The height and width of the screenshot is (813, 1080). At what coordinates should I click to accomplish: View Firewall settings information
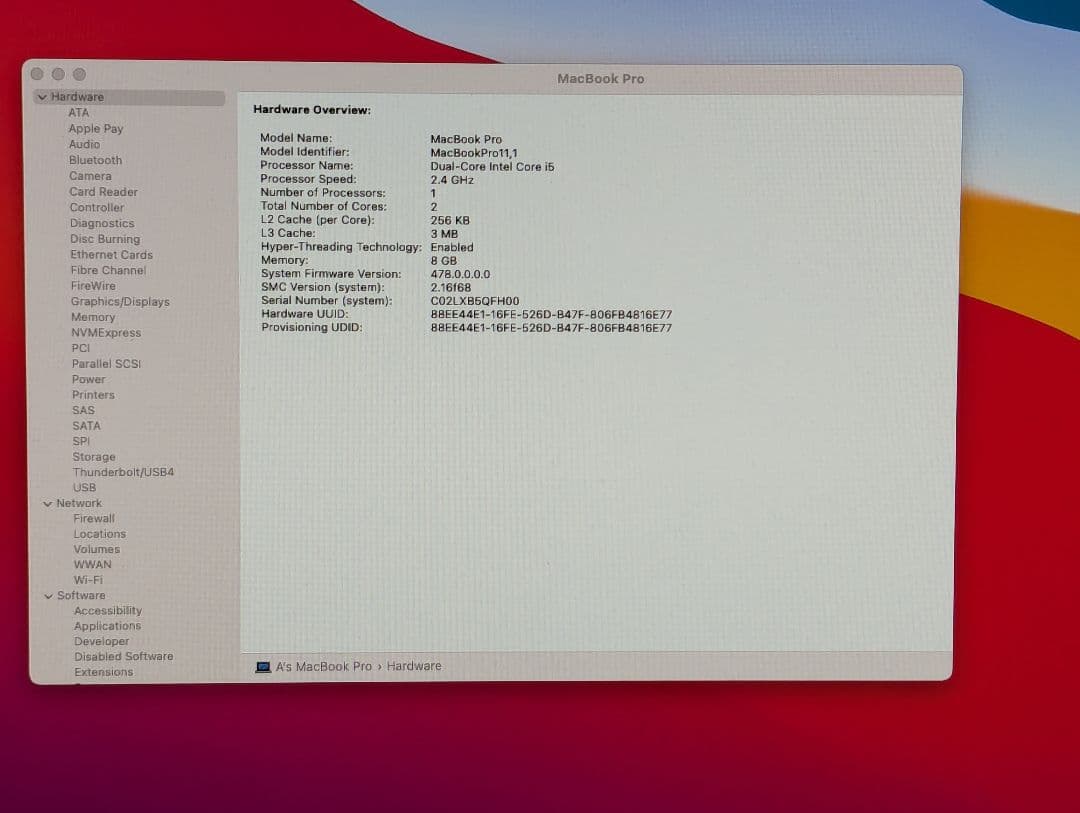point(94,518)
